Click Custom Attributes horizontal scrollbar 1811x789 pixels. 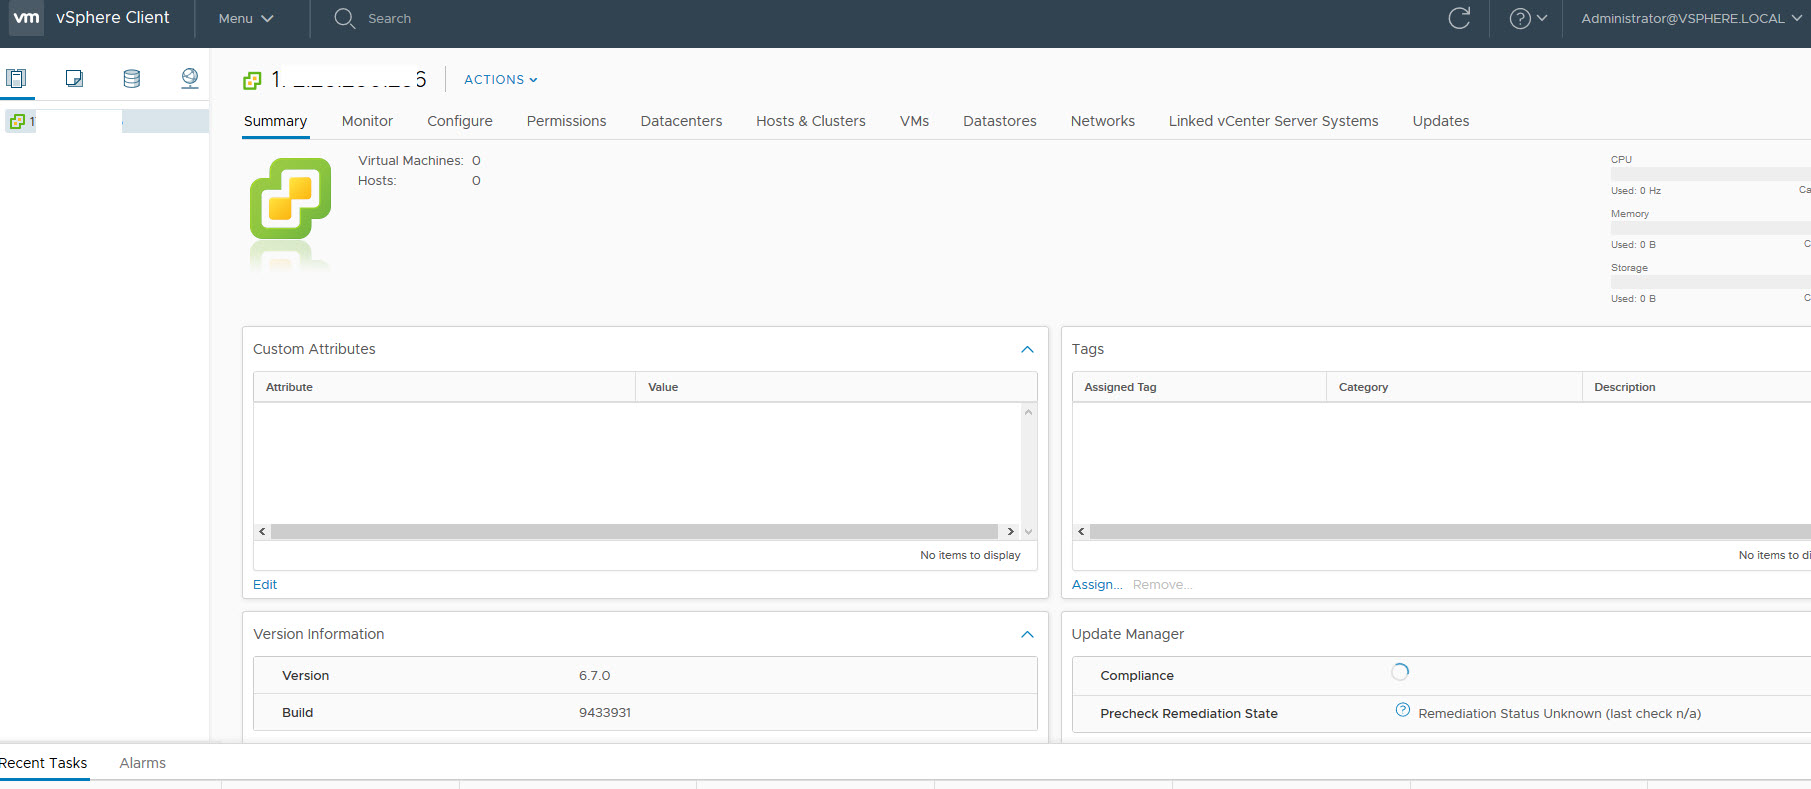634,532
